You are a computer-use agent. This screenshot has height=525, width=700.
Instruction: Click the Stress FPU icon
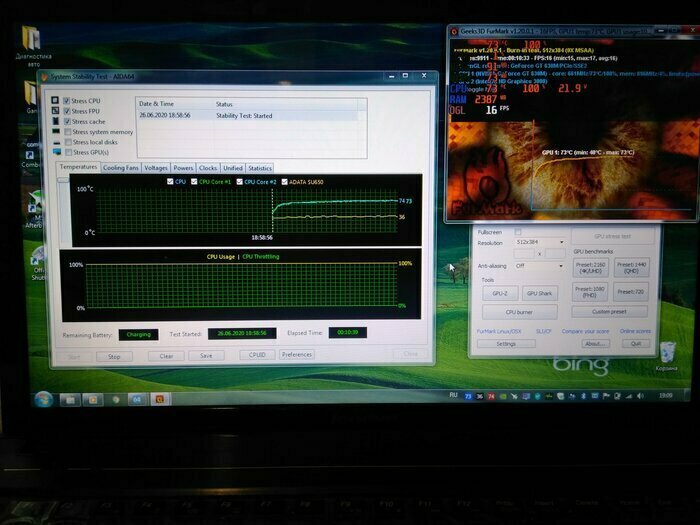click(x=55, y=110)
